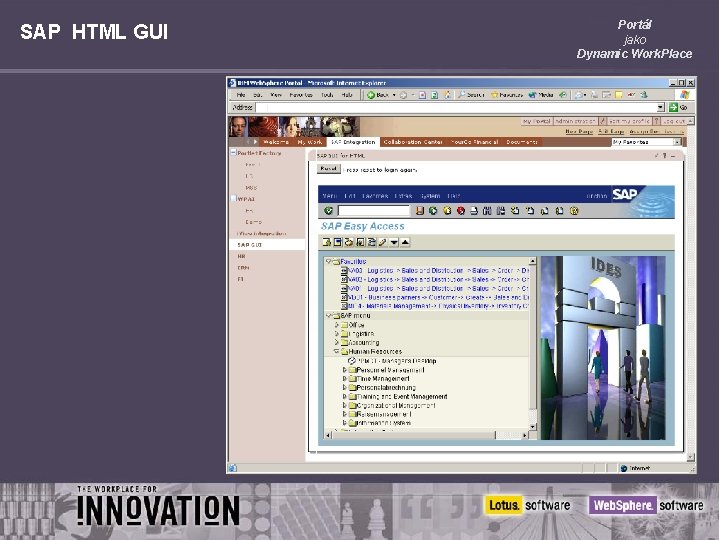Open the File menu in Internet Explorer

pos(241,95)
